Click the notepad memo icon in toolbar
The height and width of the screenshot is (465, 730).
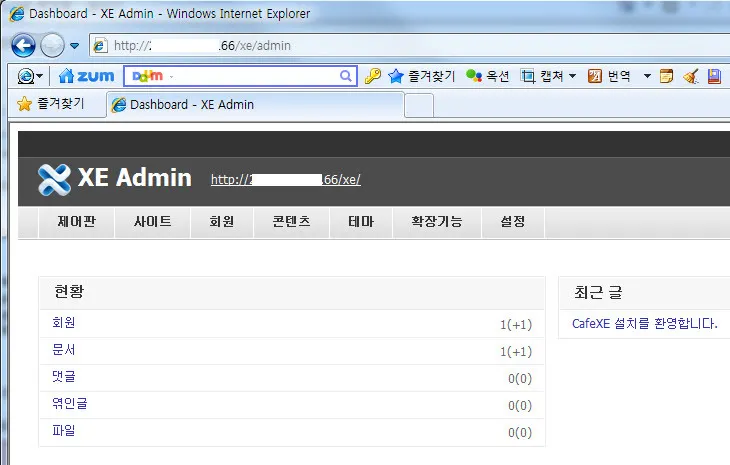click(666, 76)
